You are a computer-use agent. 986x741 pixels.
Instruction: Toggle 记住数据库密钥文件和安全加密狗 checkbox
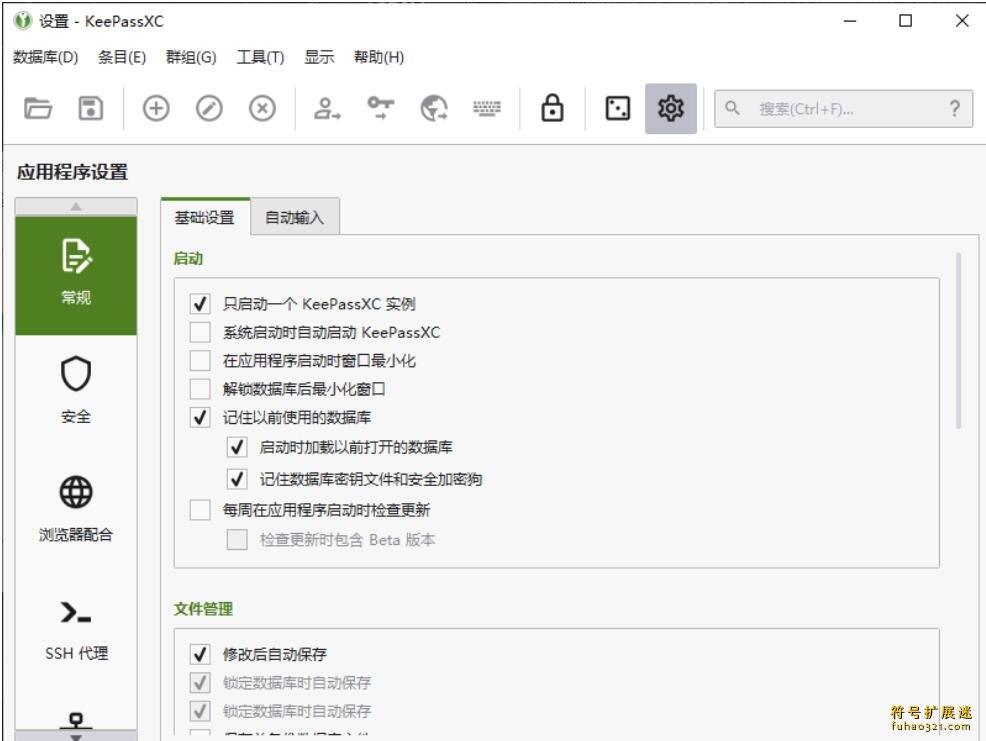click(x=237, y=479)
